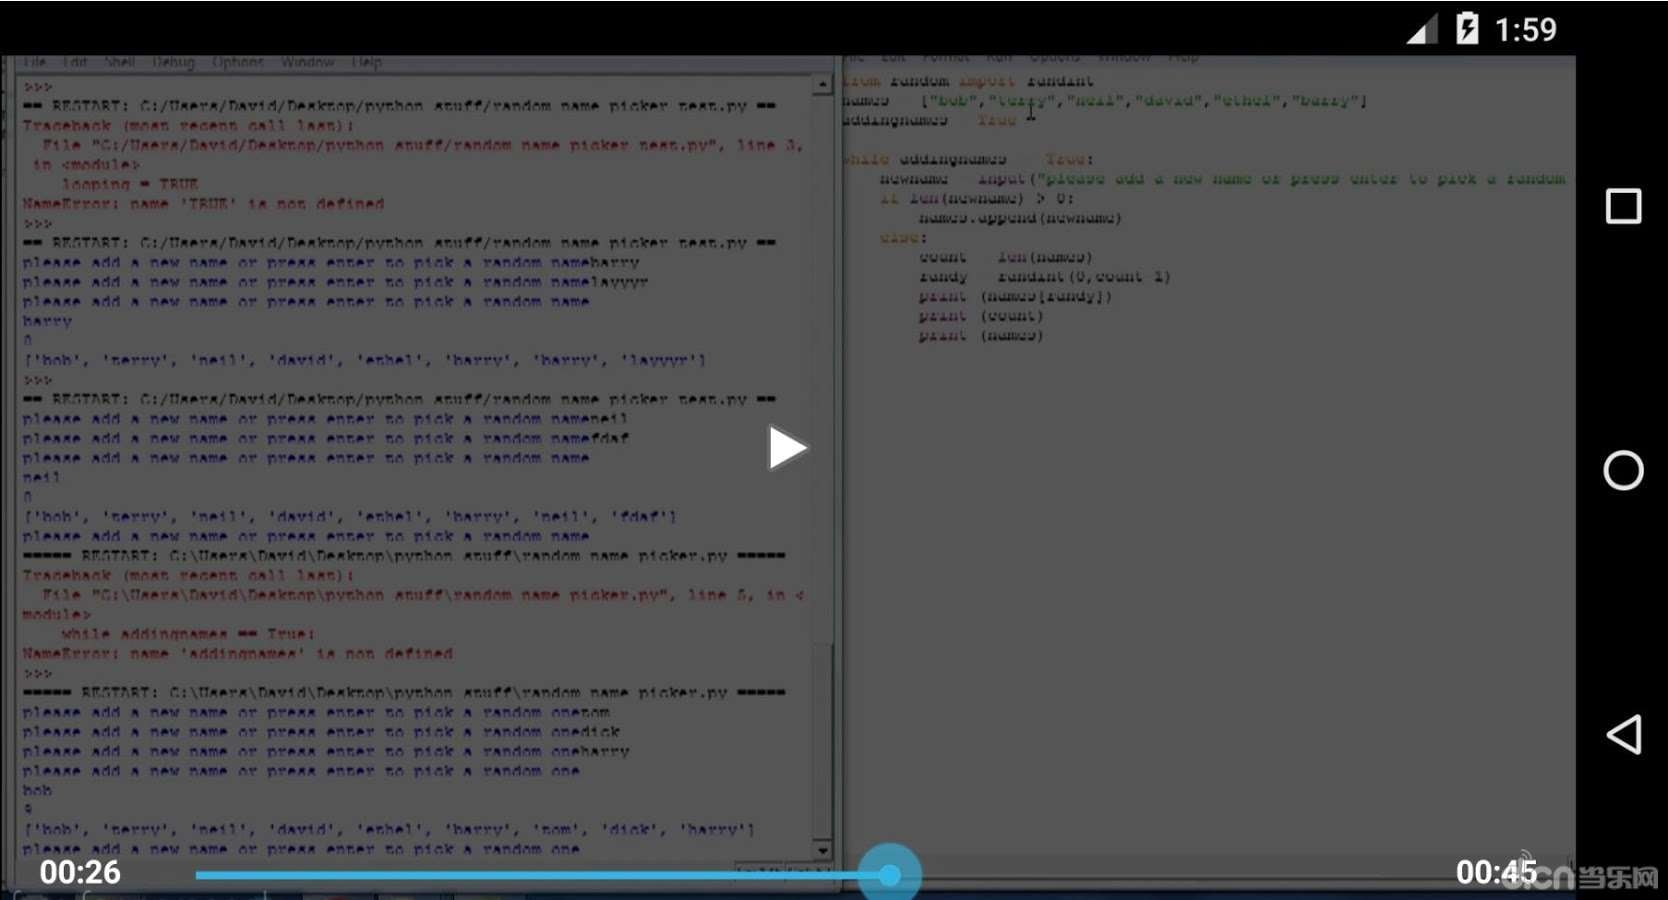The height and width of the screenshot is (900, 1668).
Task: Click the 1:59 clock in status bar
Action: click(1525, 30)
